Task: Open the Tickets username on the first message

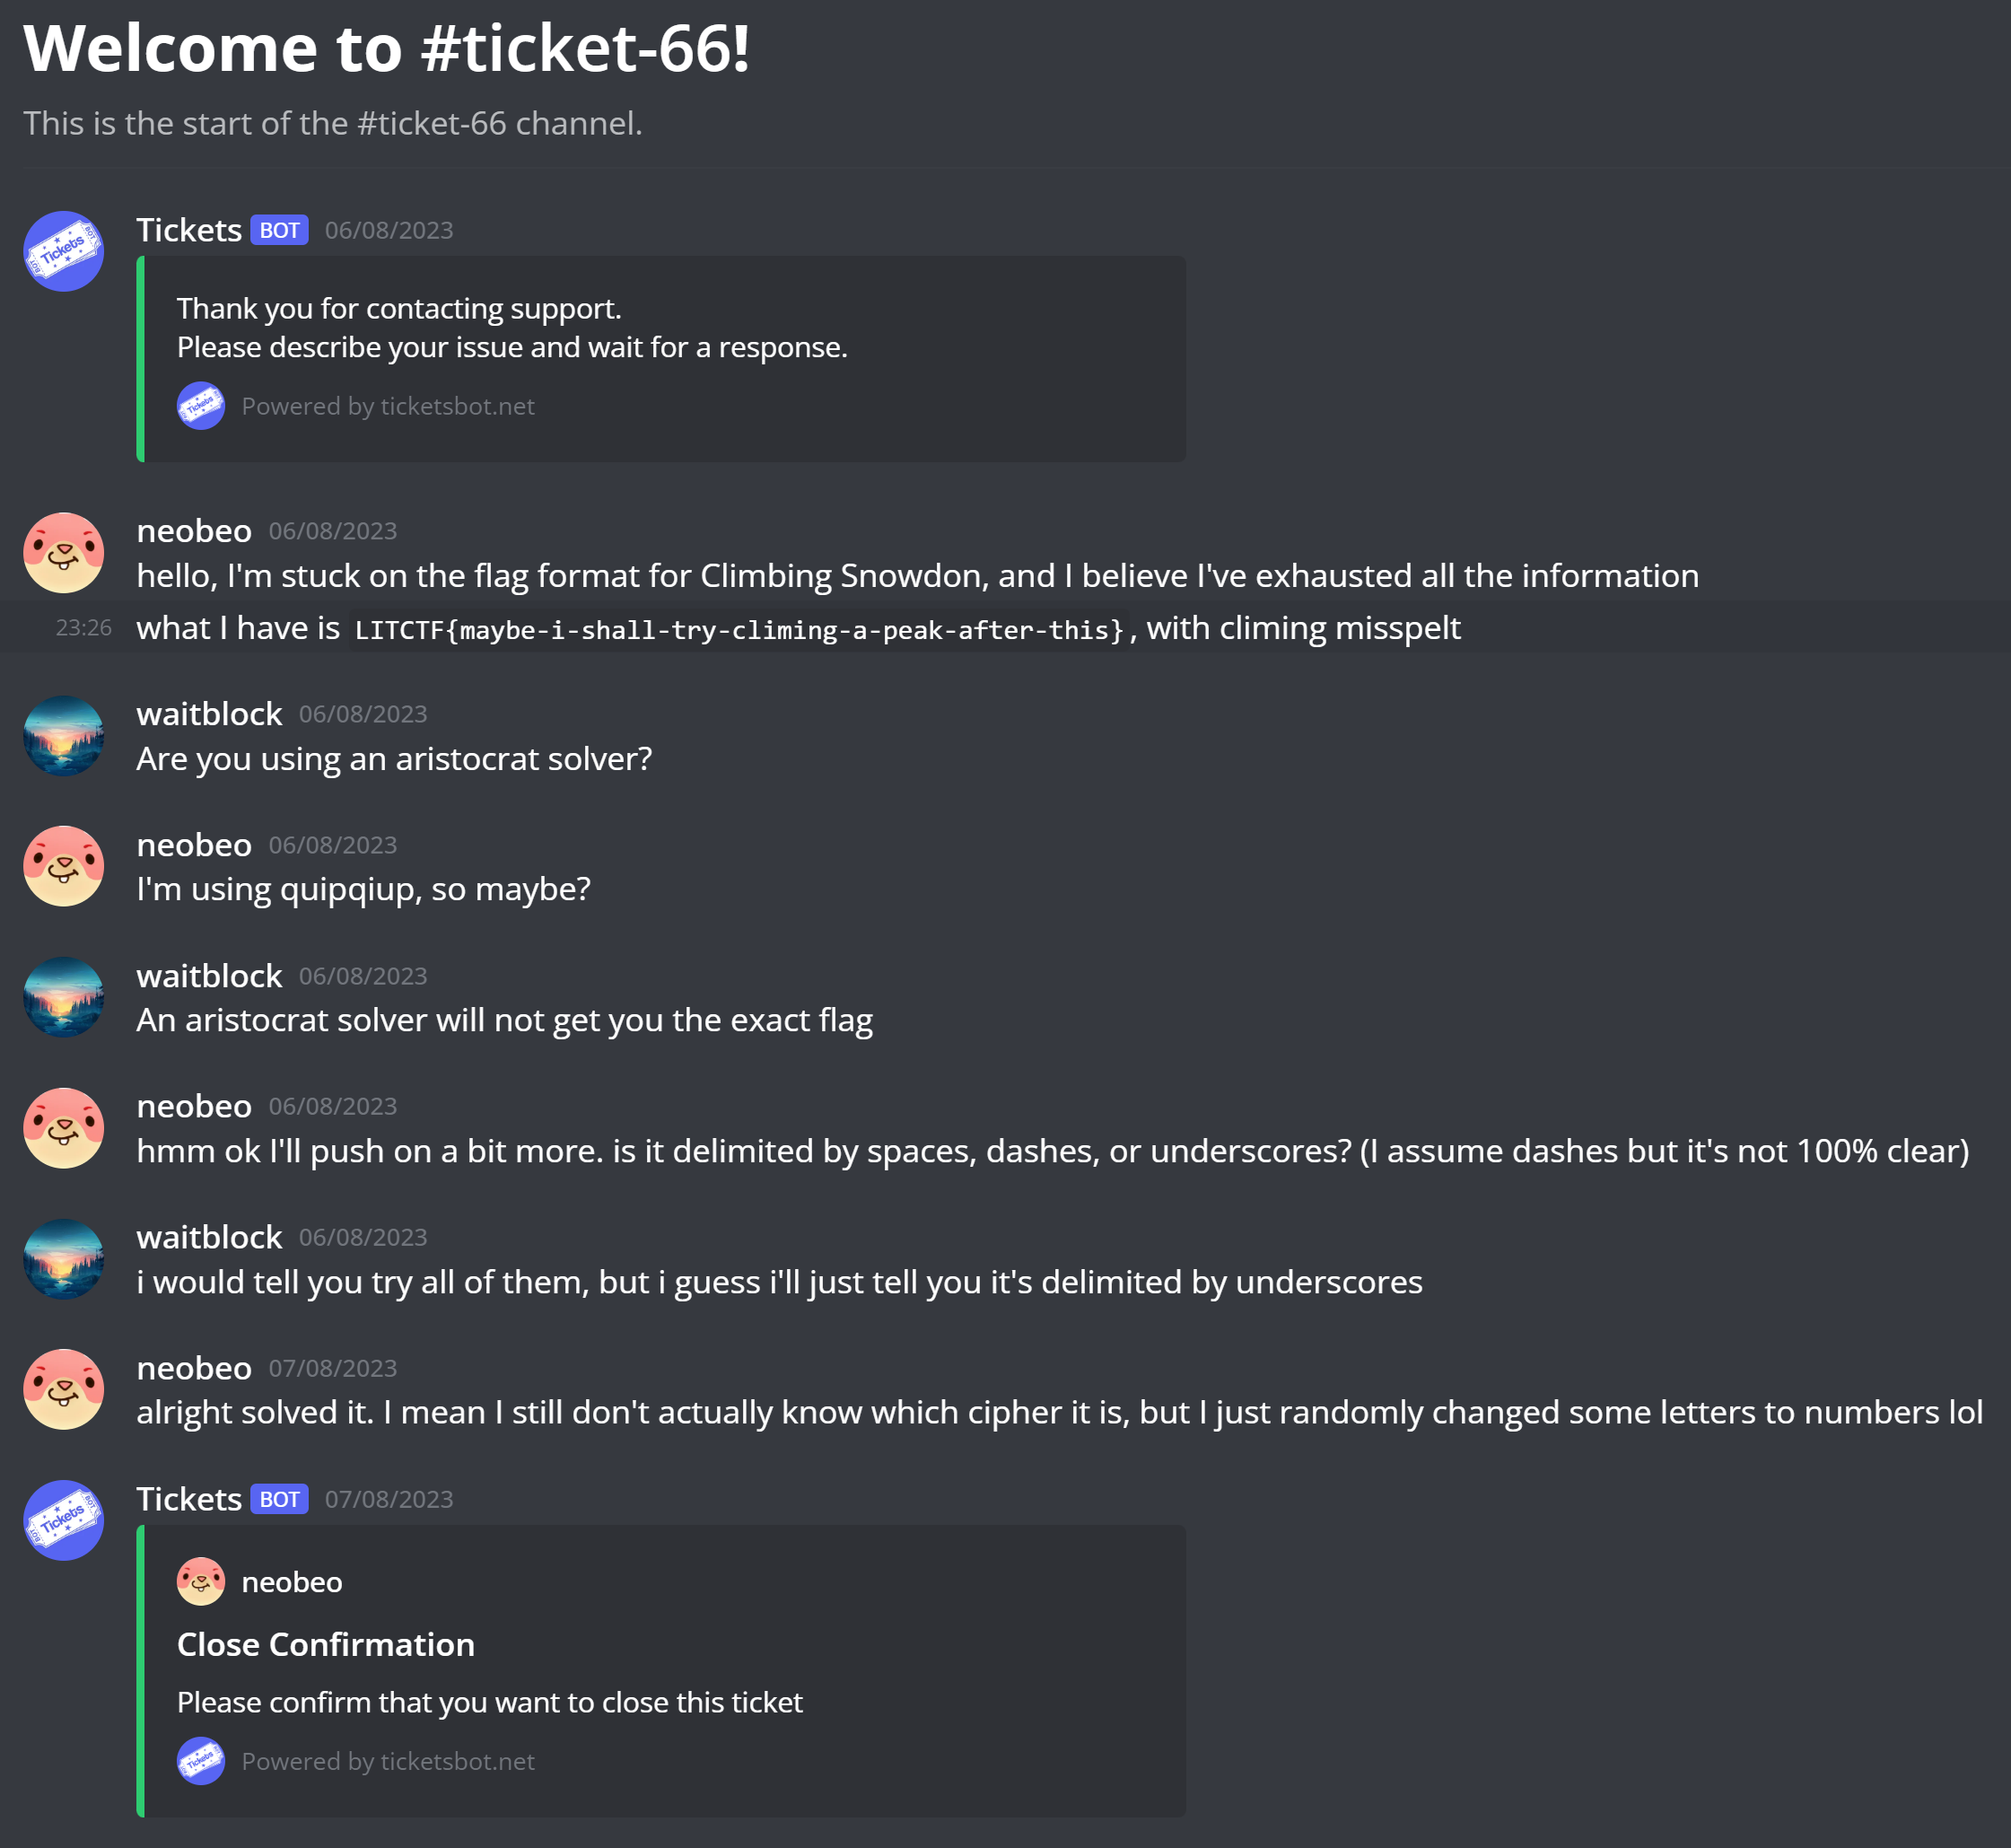Action: pyautogui.click(x=189, y=230)
